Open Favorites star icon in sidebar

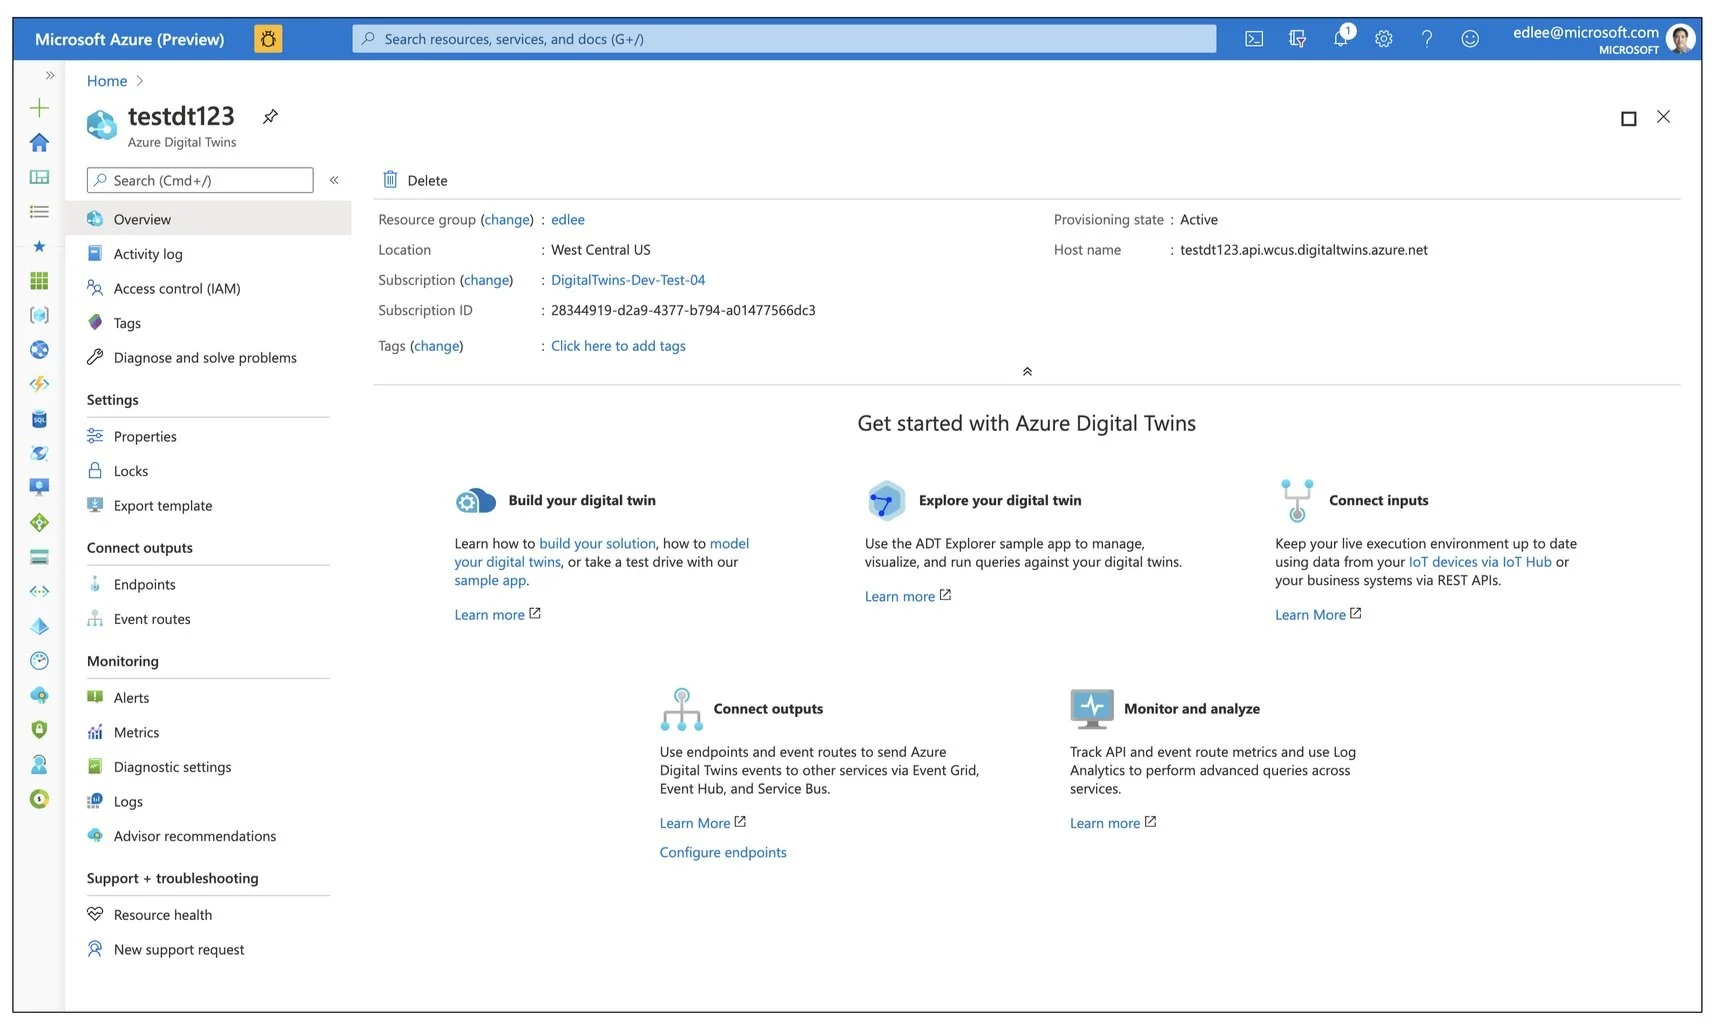tap(39, 246)
